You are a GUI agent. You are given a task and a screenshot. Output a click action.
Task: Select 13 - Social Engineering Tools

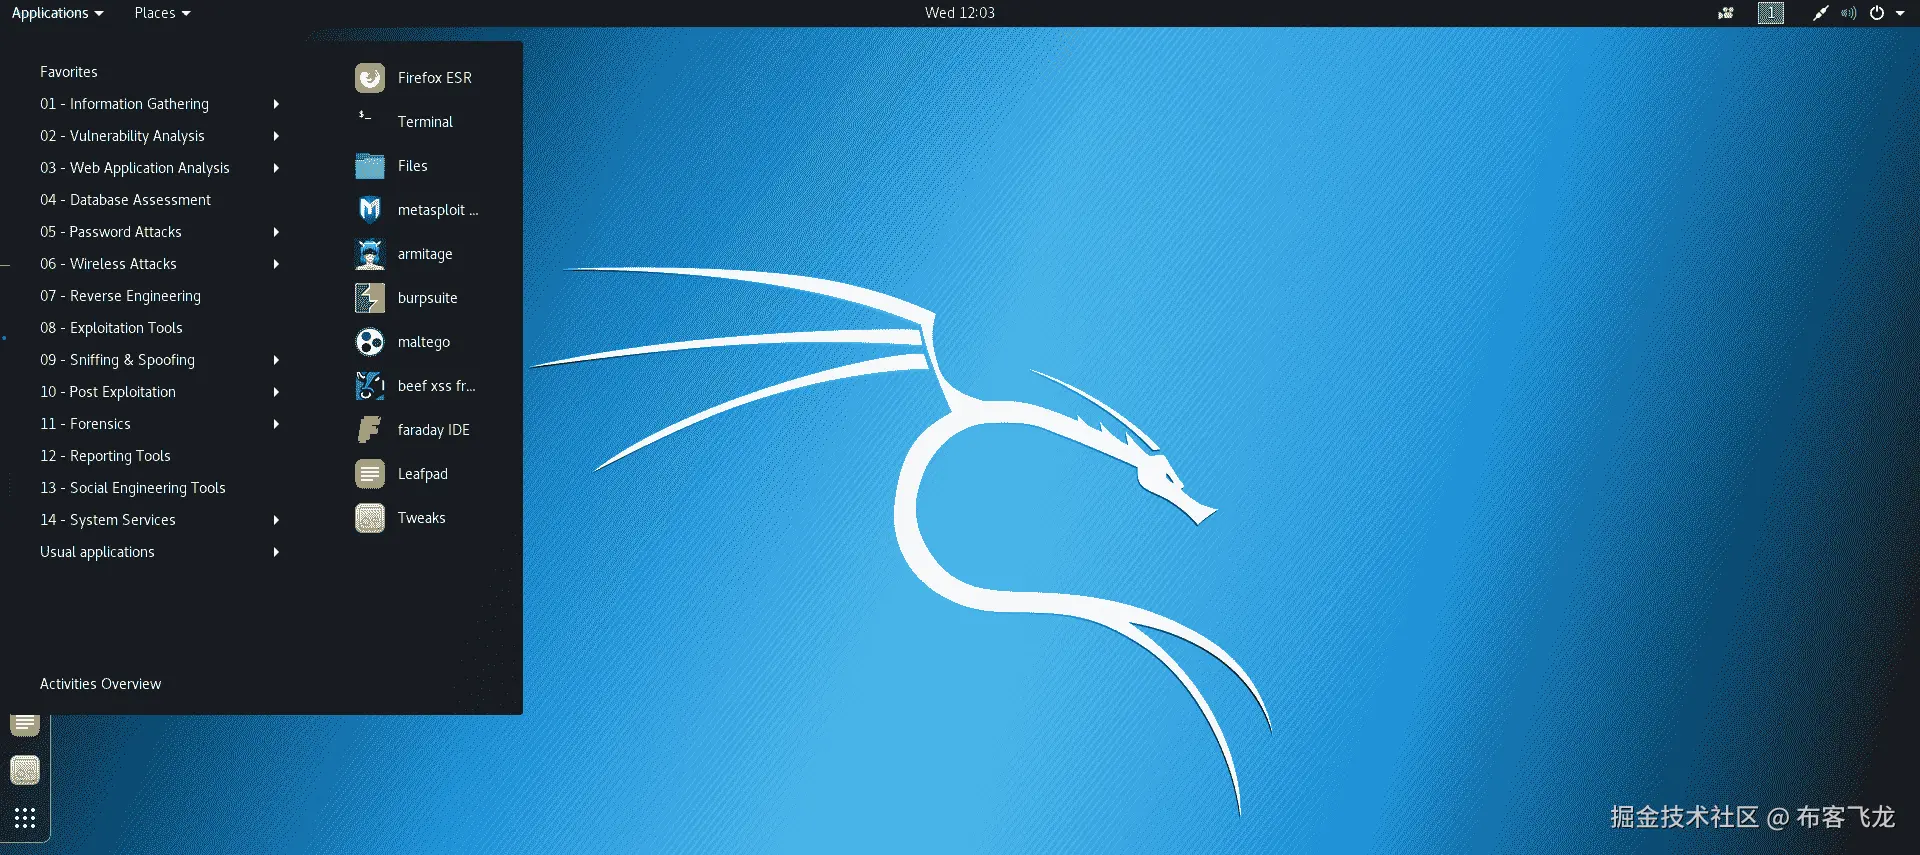[x=133, y=488]
